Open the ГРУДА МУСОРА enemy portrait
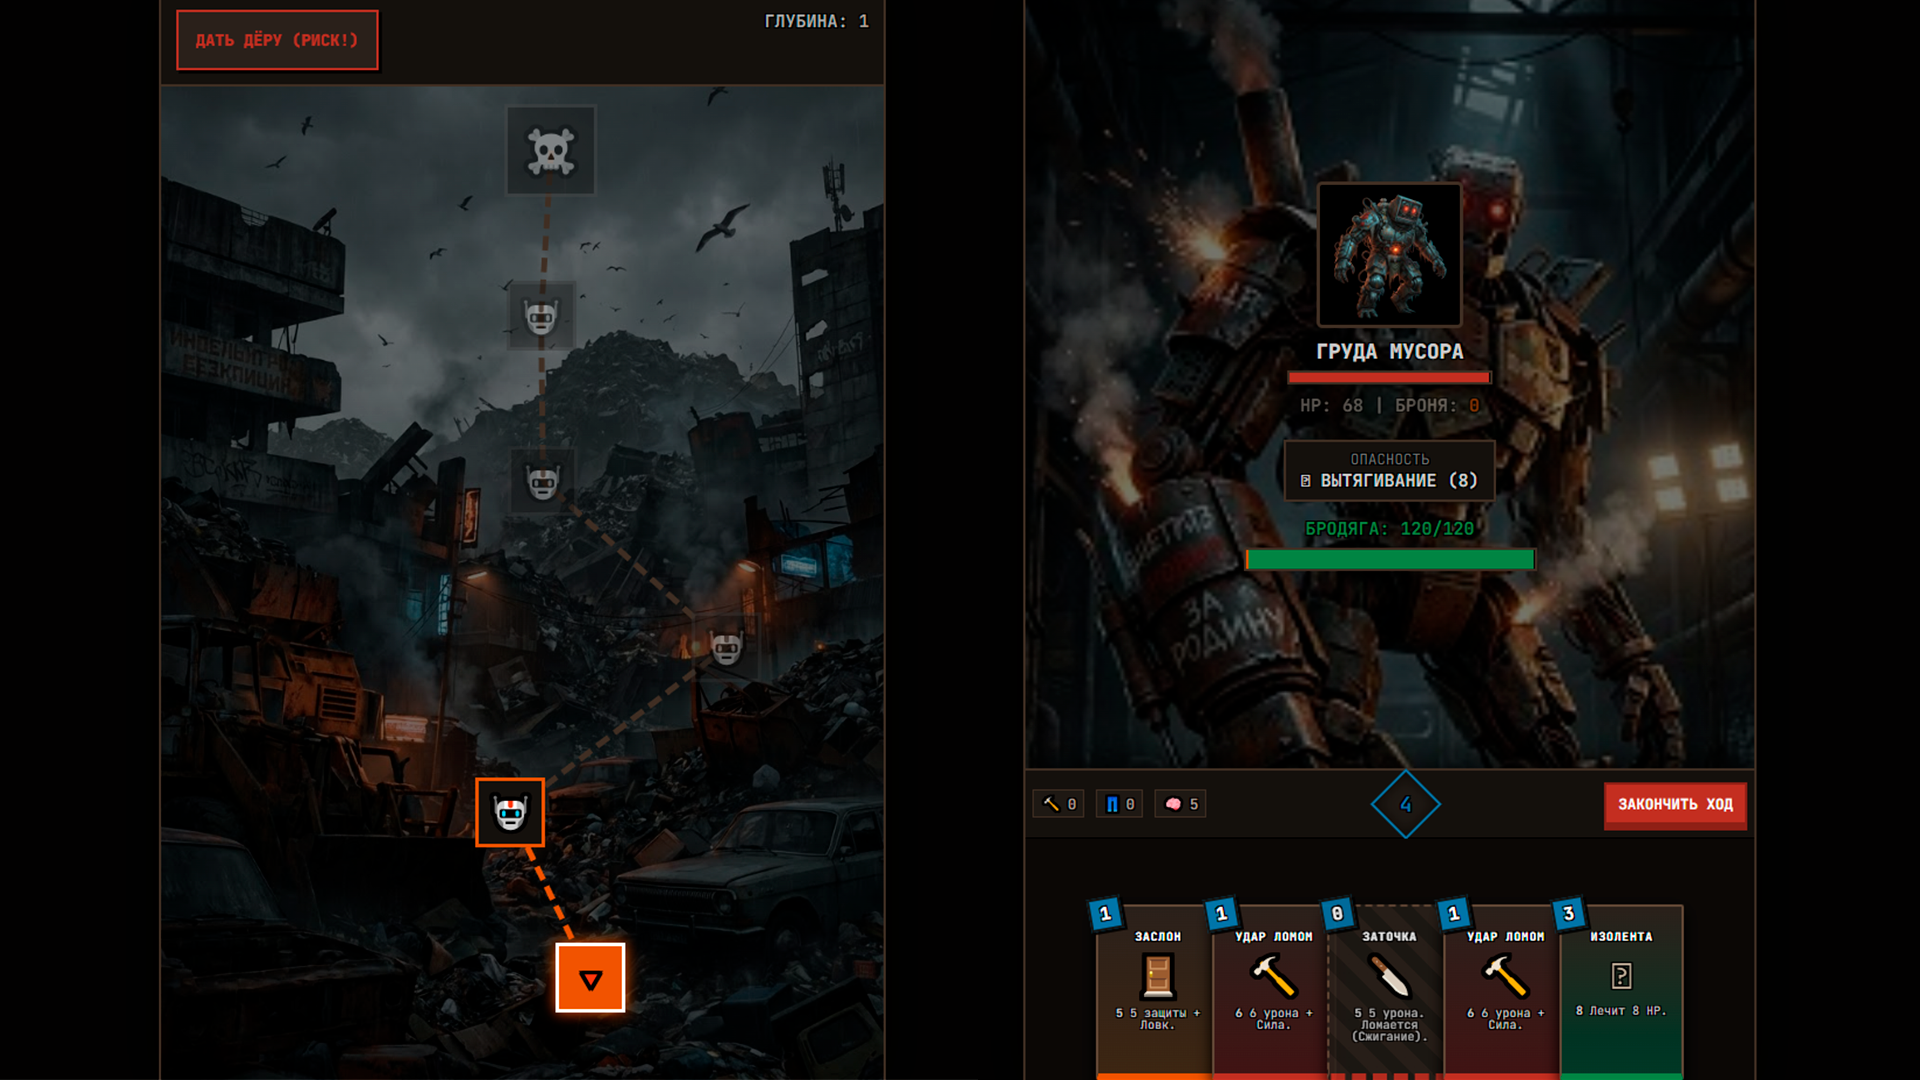1920x1080 pixels. (x=1389, y=255)
